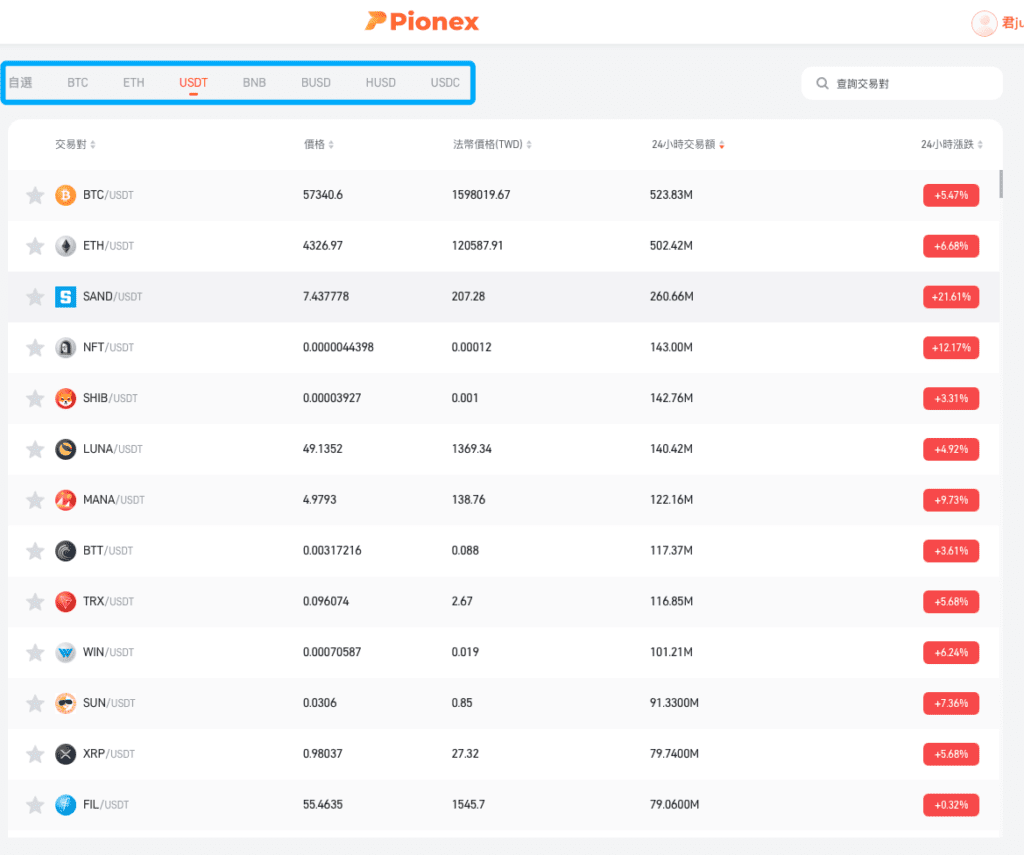
Task: Click the BTC coin icon
Action: pos(65,195)
